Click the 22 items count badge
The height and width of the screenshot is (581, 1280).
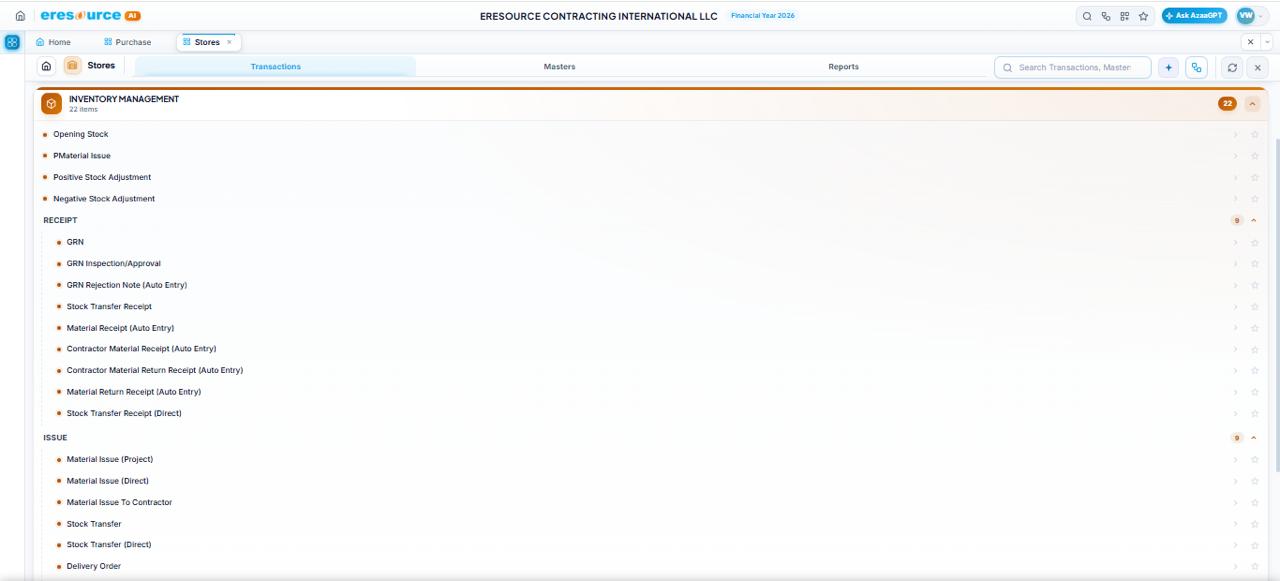pyautogui.click(x=1227, y=104)
